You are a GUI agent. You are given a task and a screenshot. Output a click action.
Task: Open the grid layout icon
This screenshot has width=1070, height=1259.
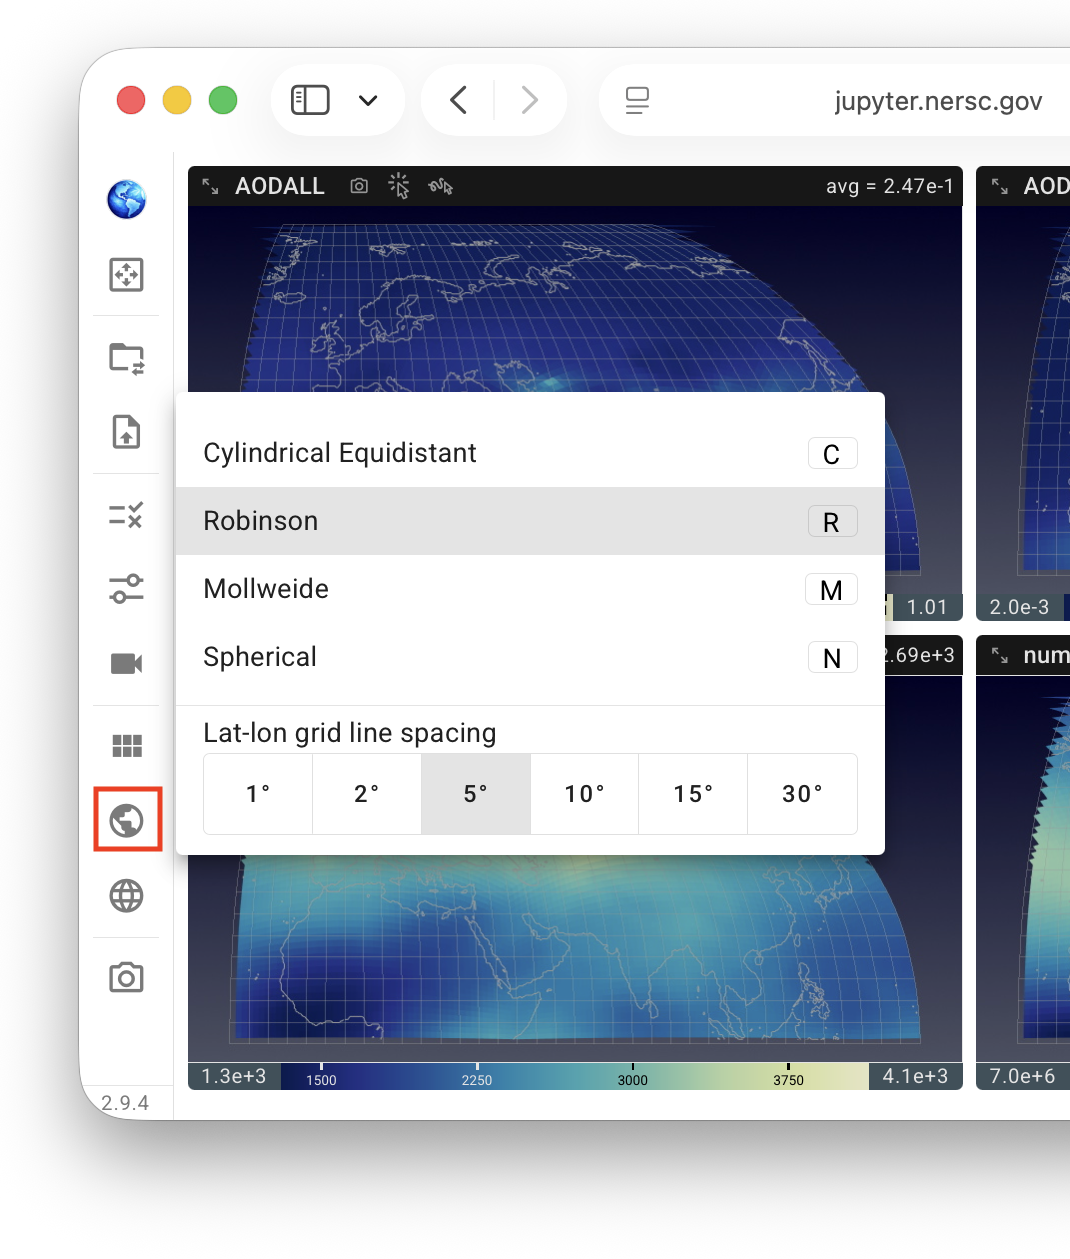click(127, 745)
